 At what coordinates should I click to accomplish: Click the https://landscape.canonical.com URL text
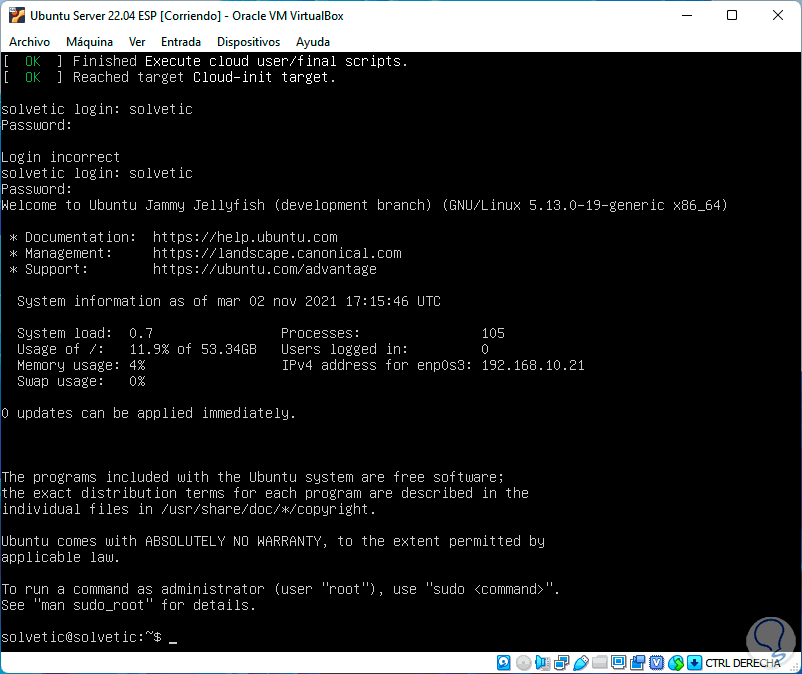click(277, 253)
